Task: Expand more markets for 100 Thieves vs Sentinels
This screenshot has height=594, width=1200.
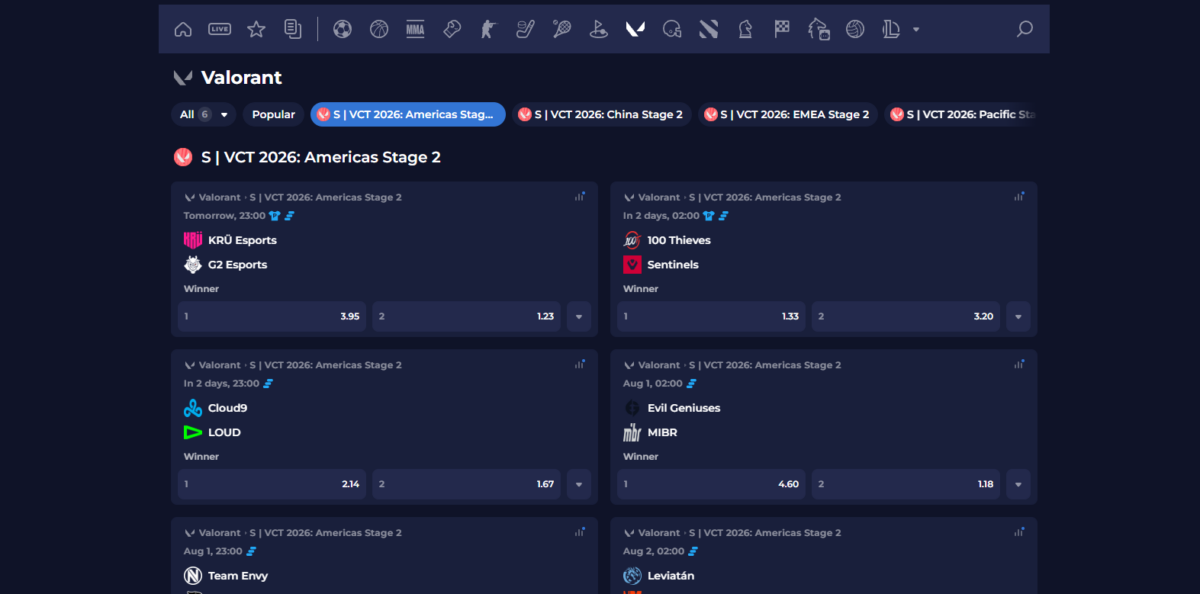Action: coord(1018,317)
